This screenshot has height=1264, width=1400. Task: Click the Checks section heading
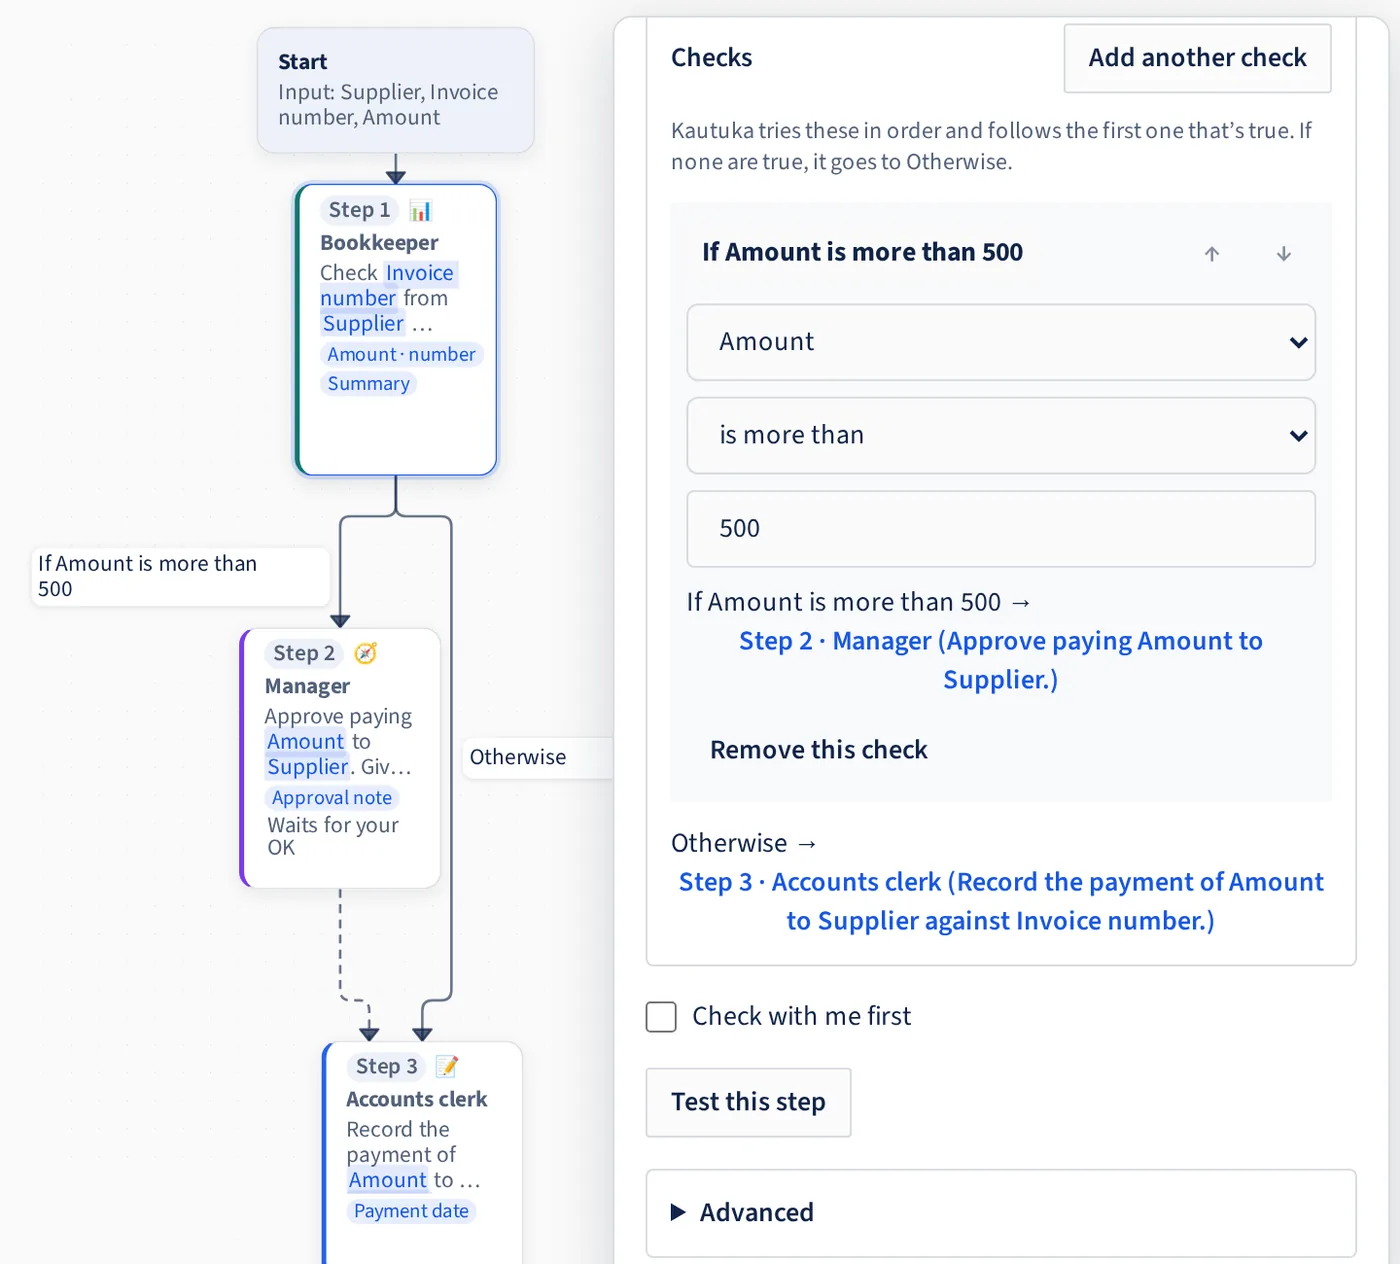(711, 58)
